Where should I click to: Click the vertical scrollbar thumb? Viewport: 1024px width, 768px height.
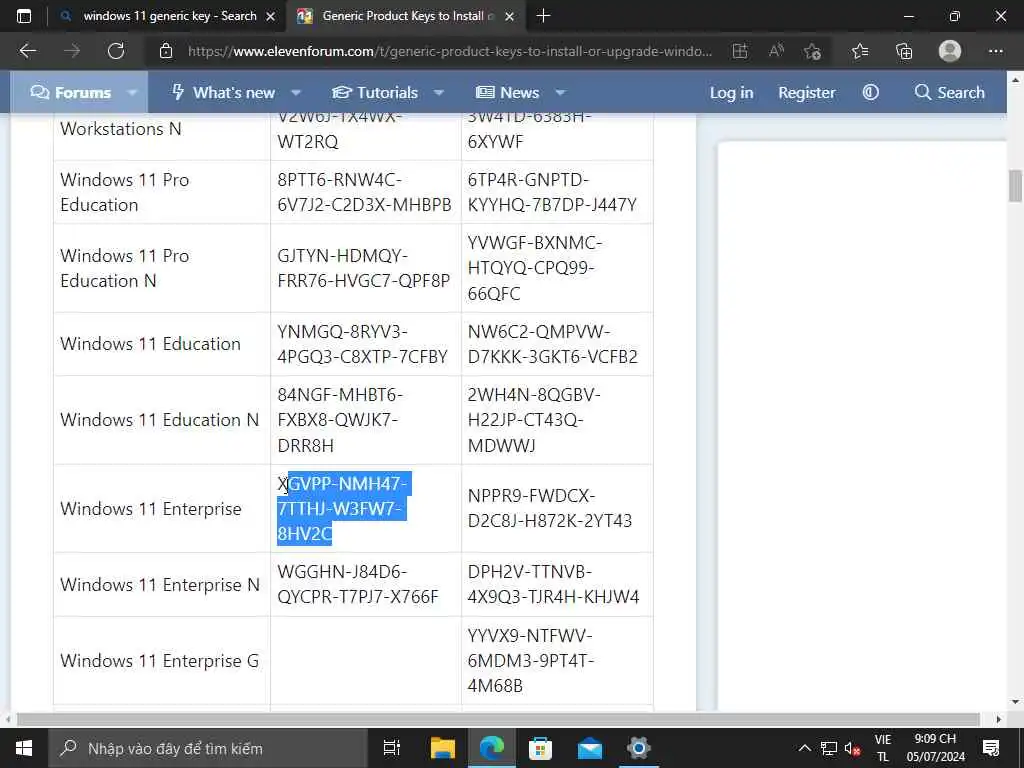pyautogui.click(x=1015, y=185)
